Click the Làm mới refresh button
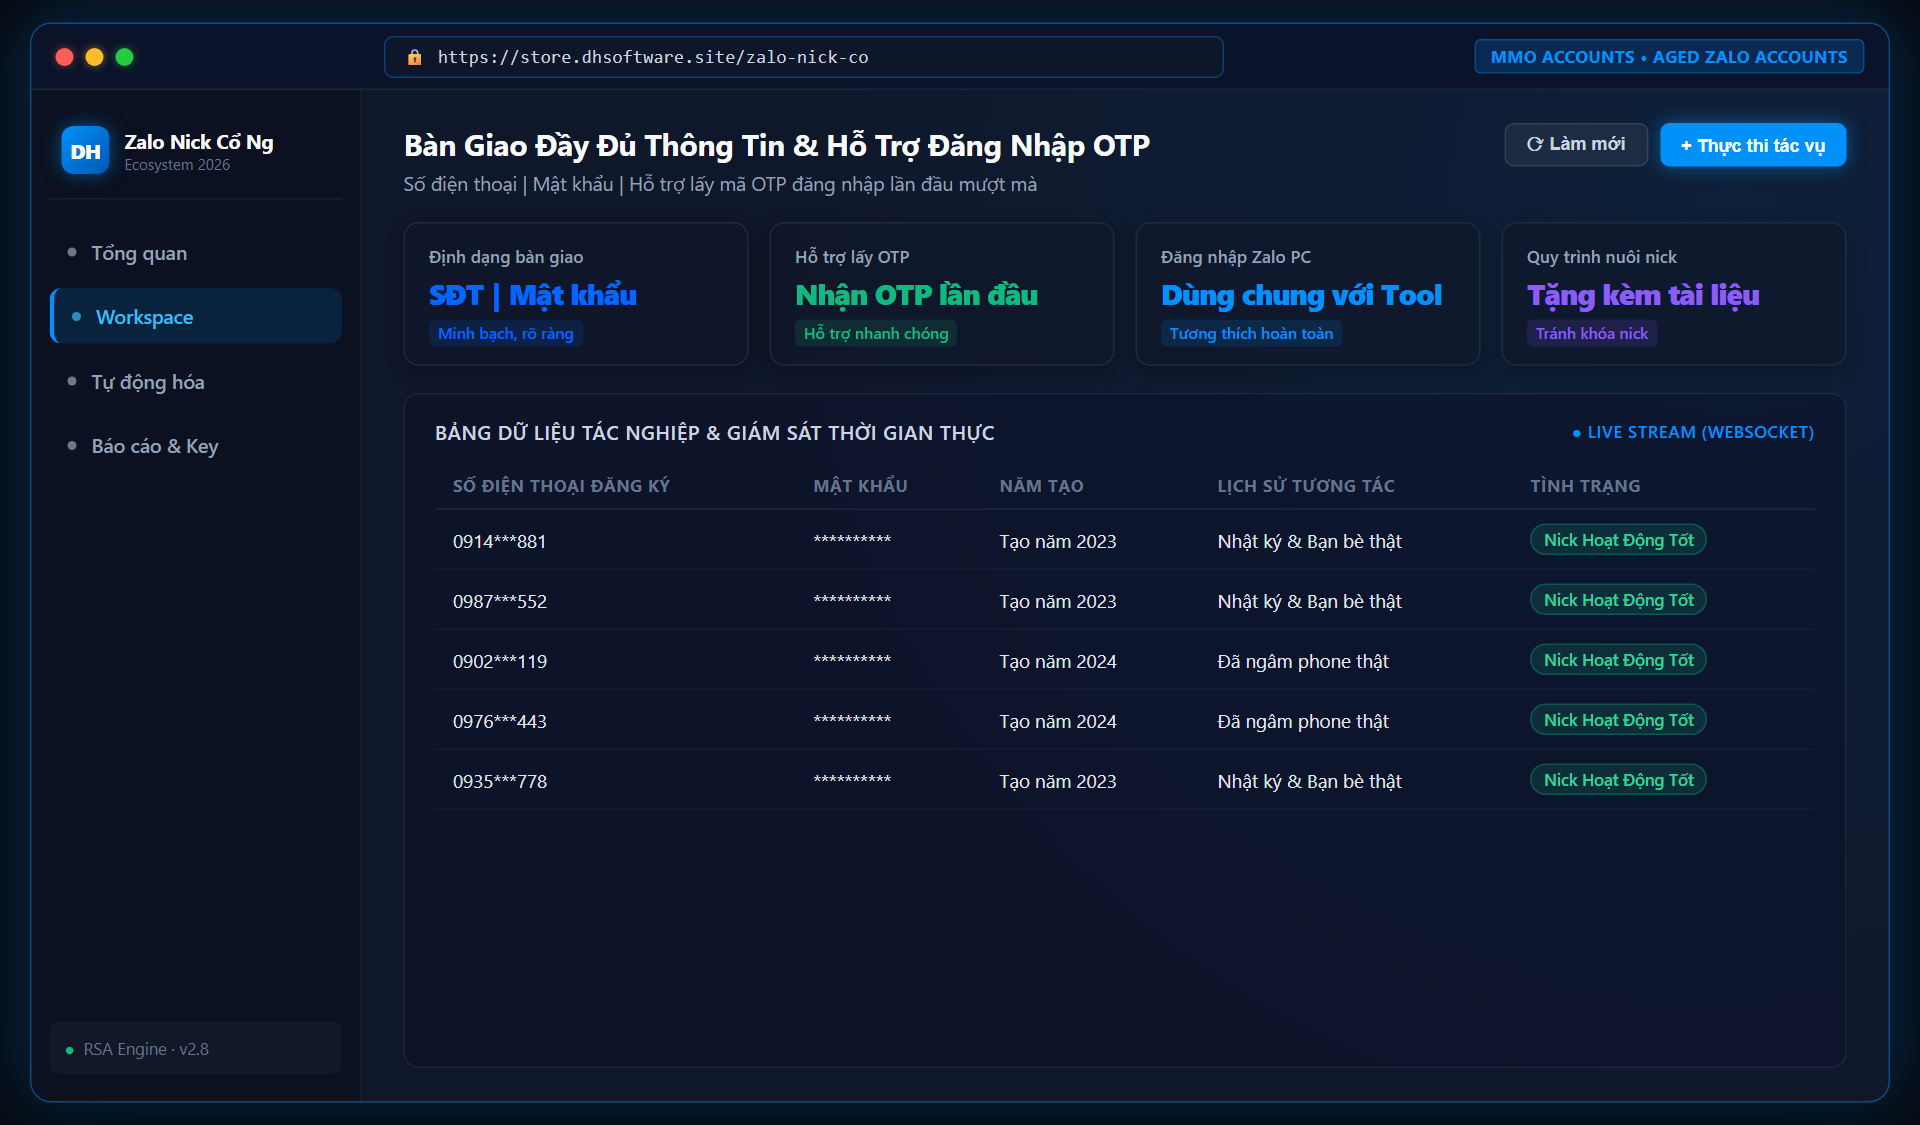 [x=1575, y=145]
